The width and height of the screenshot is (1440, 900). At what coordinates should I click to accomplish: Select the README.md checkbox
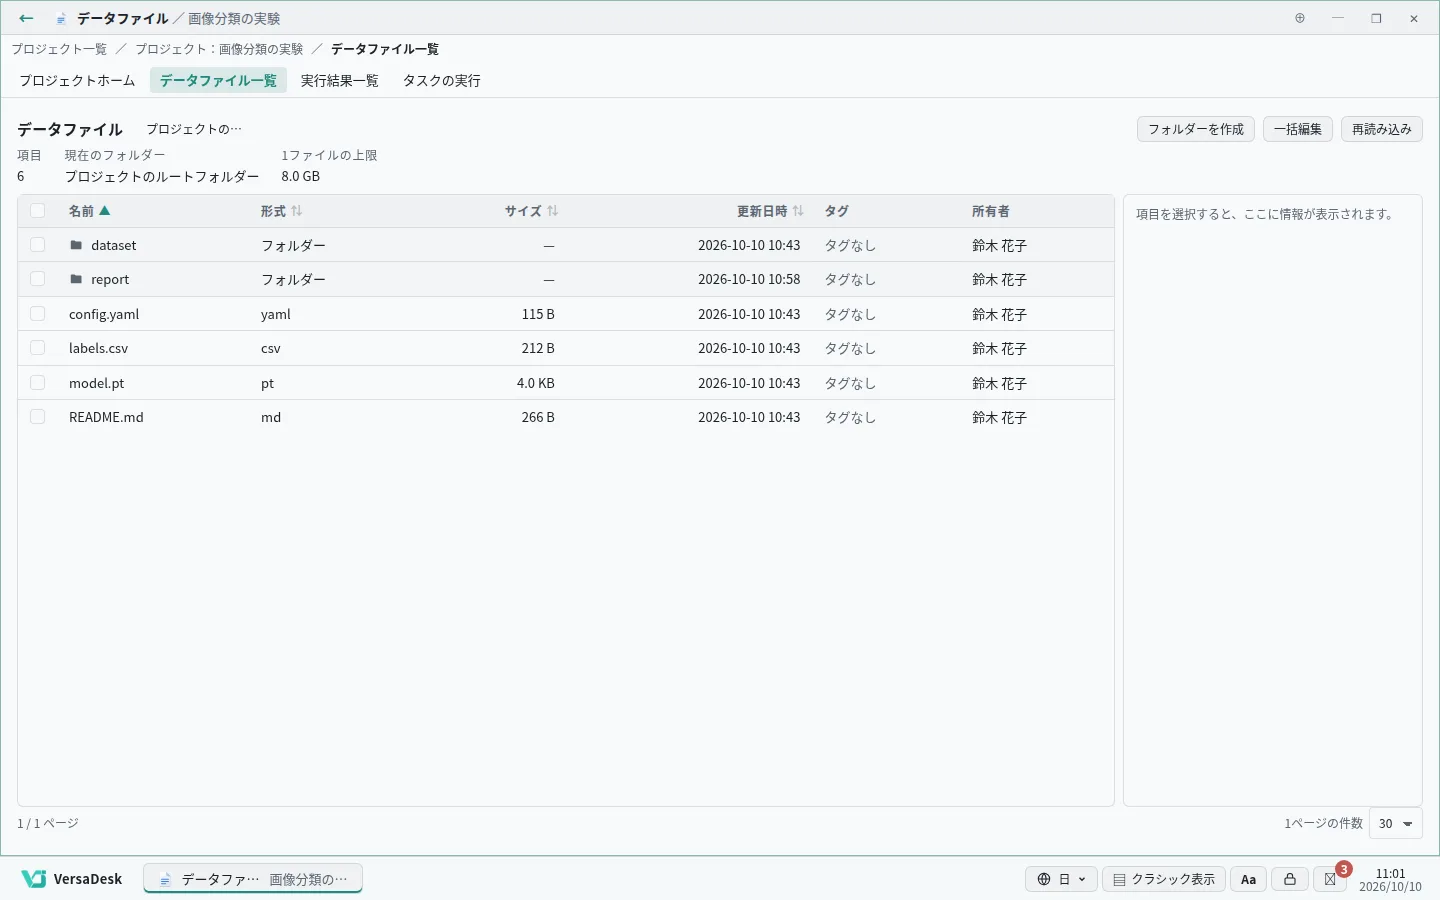[37, 417]
